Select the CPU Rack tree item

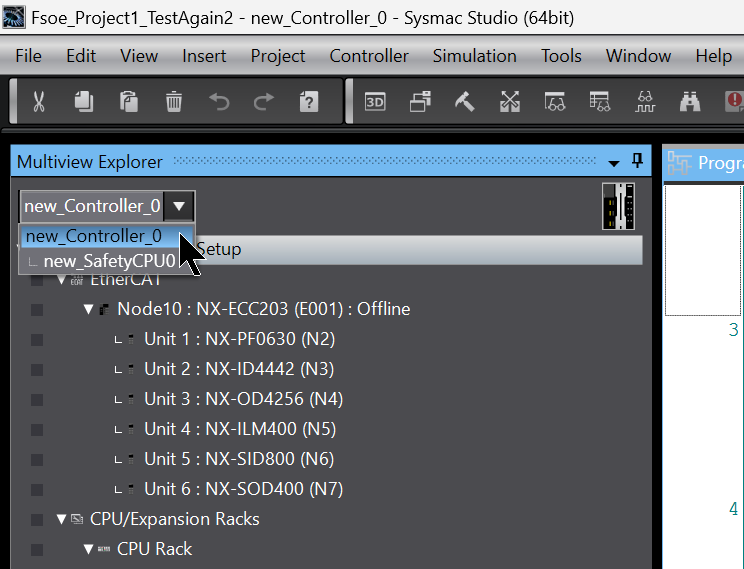coord(155,549)
